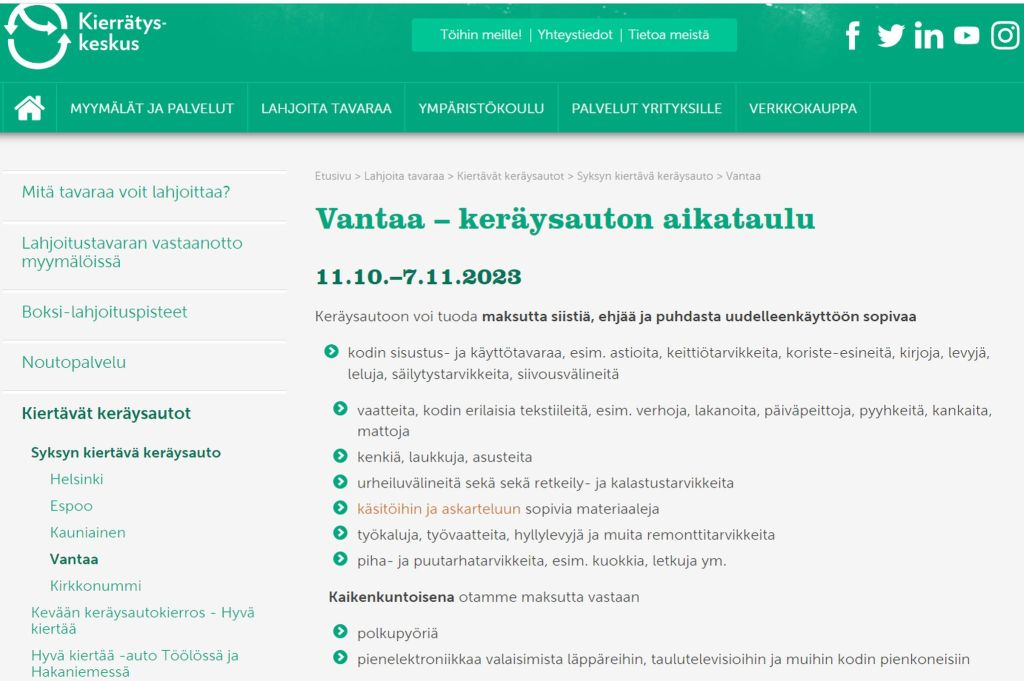Open the Instagram icon
This screenshot has height=681, width=1024.
point(1004,36)
